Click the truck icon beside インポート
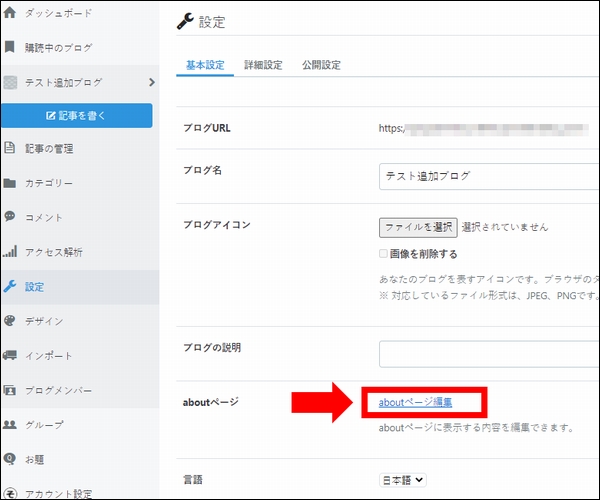The image size is (600, 500). pyautogui.click(x=10, y=355)
